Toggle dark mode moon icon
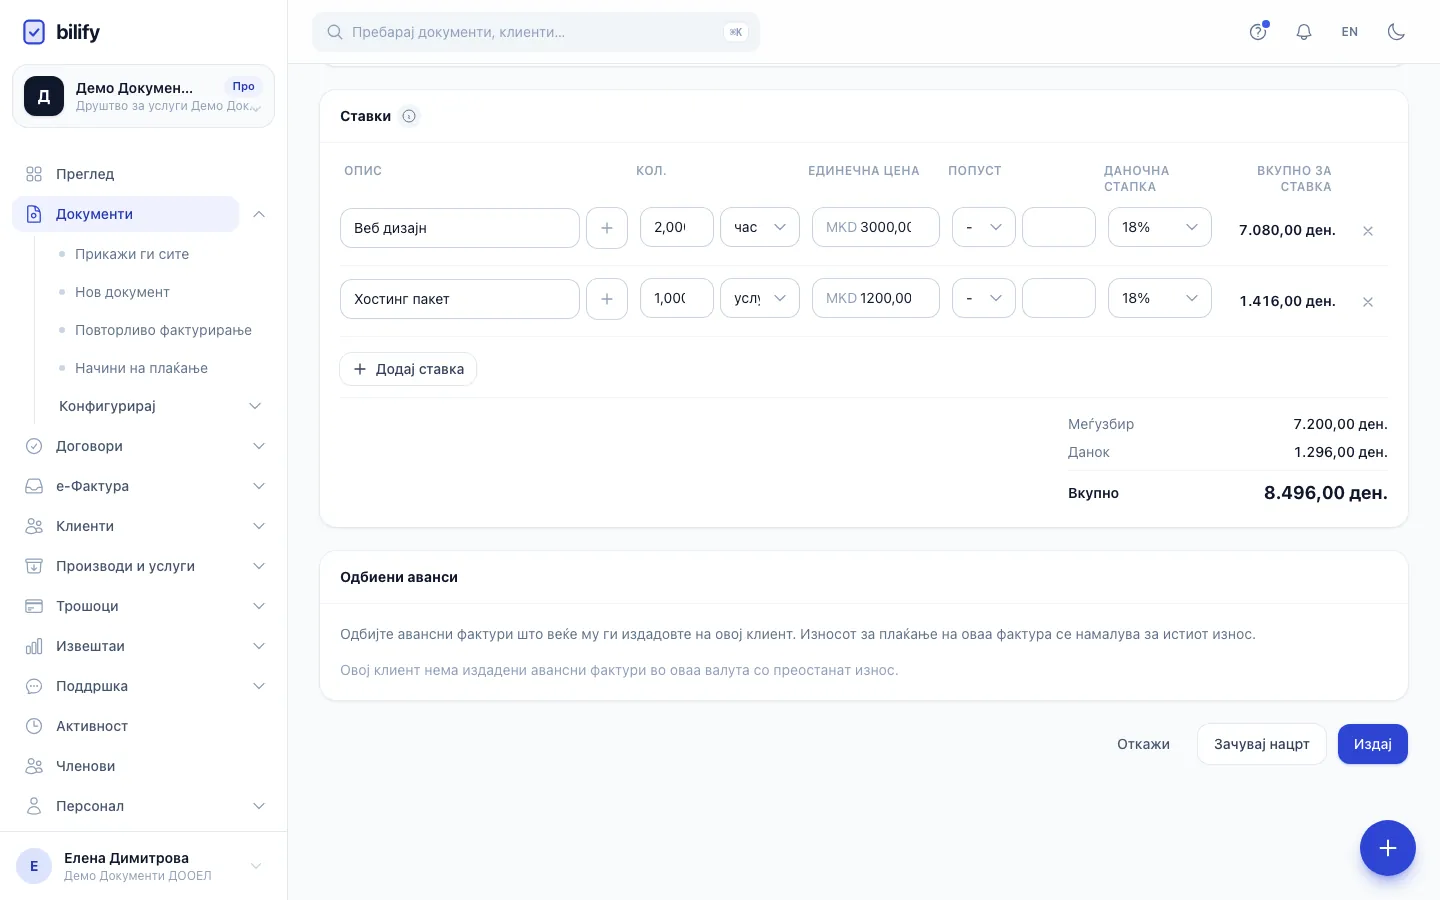The height and width of the screenshot is (900, 1440). point(1396,32)
